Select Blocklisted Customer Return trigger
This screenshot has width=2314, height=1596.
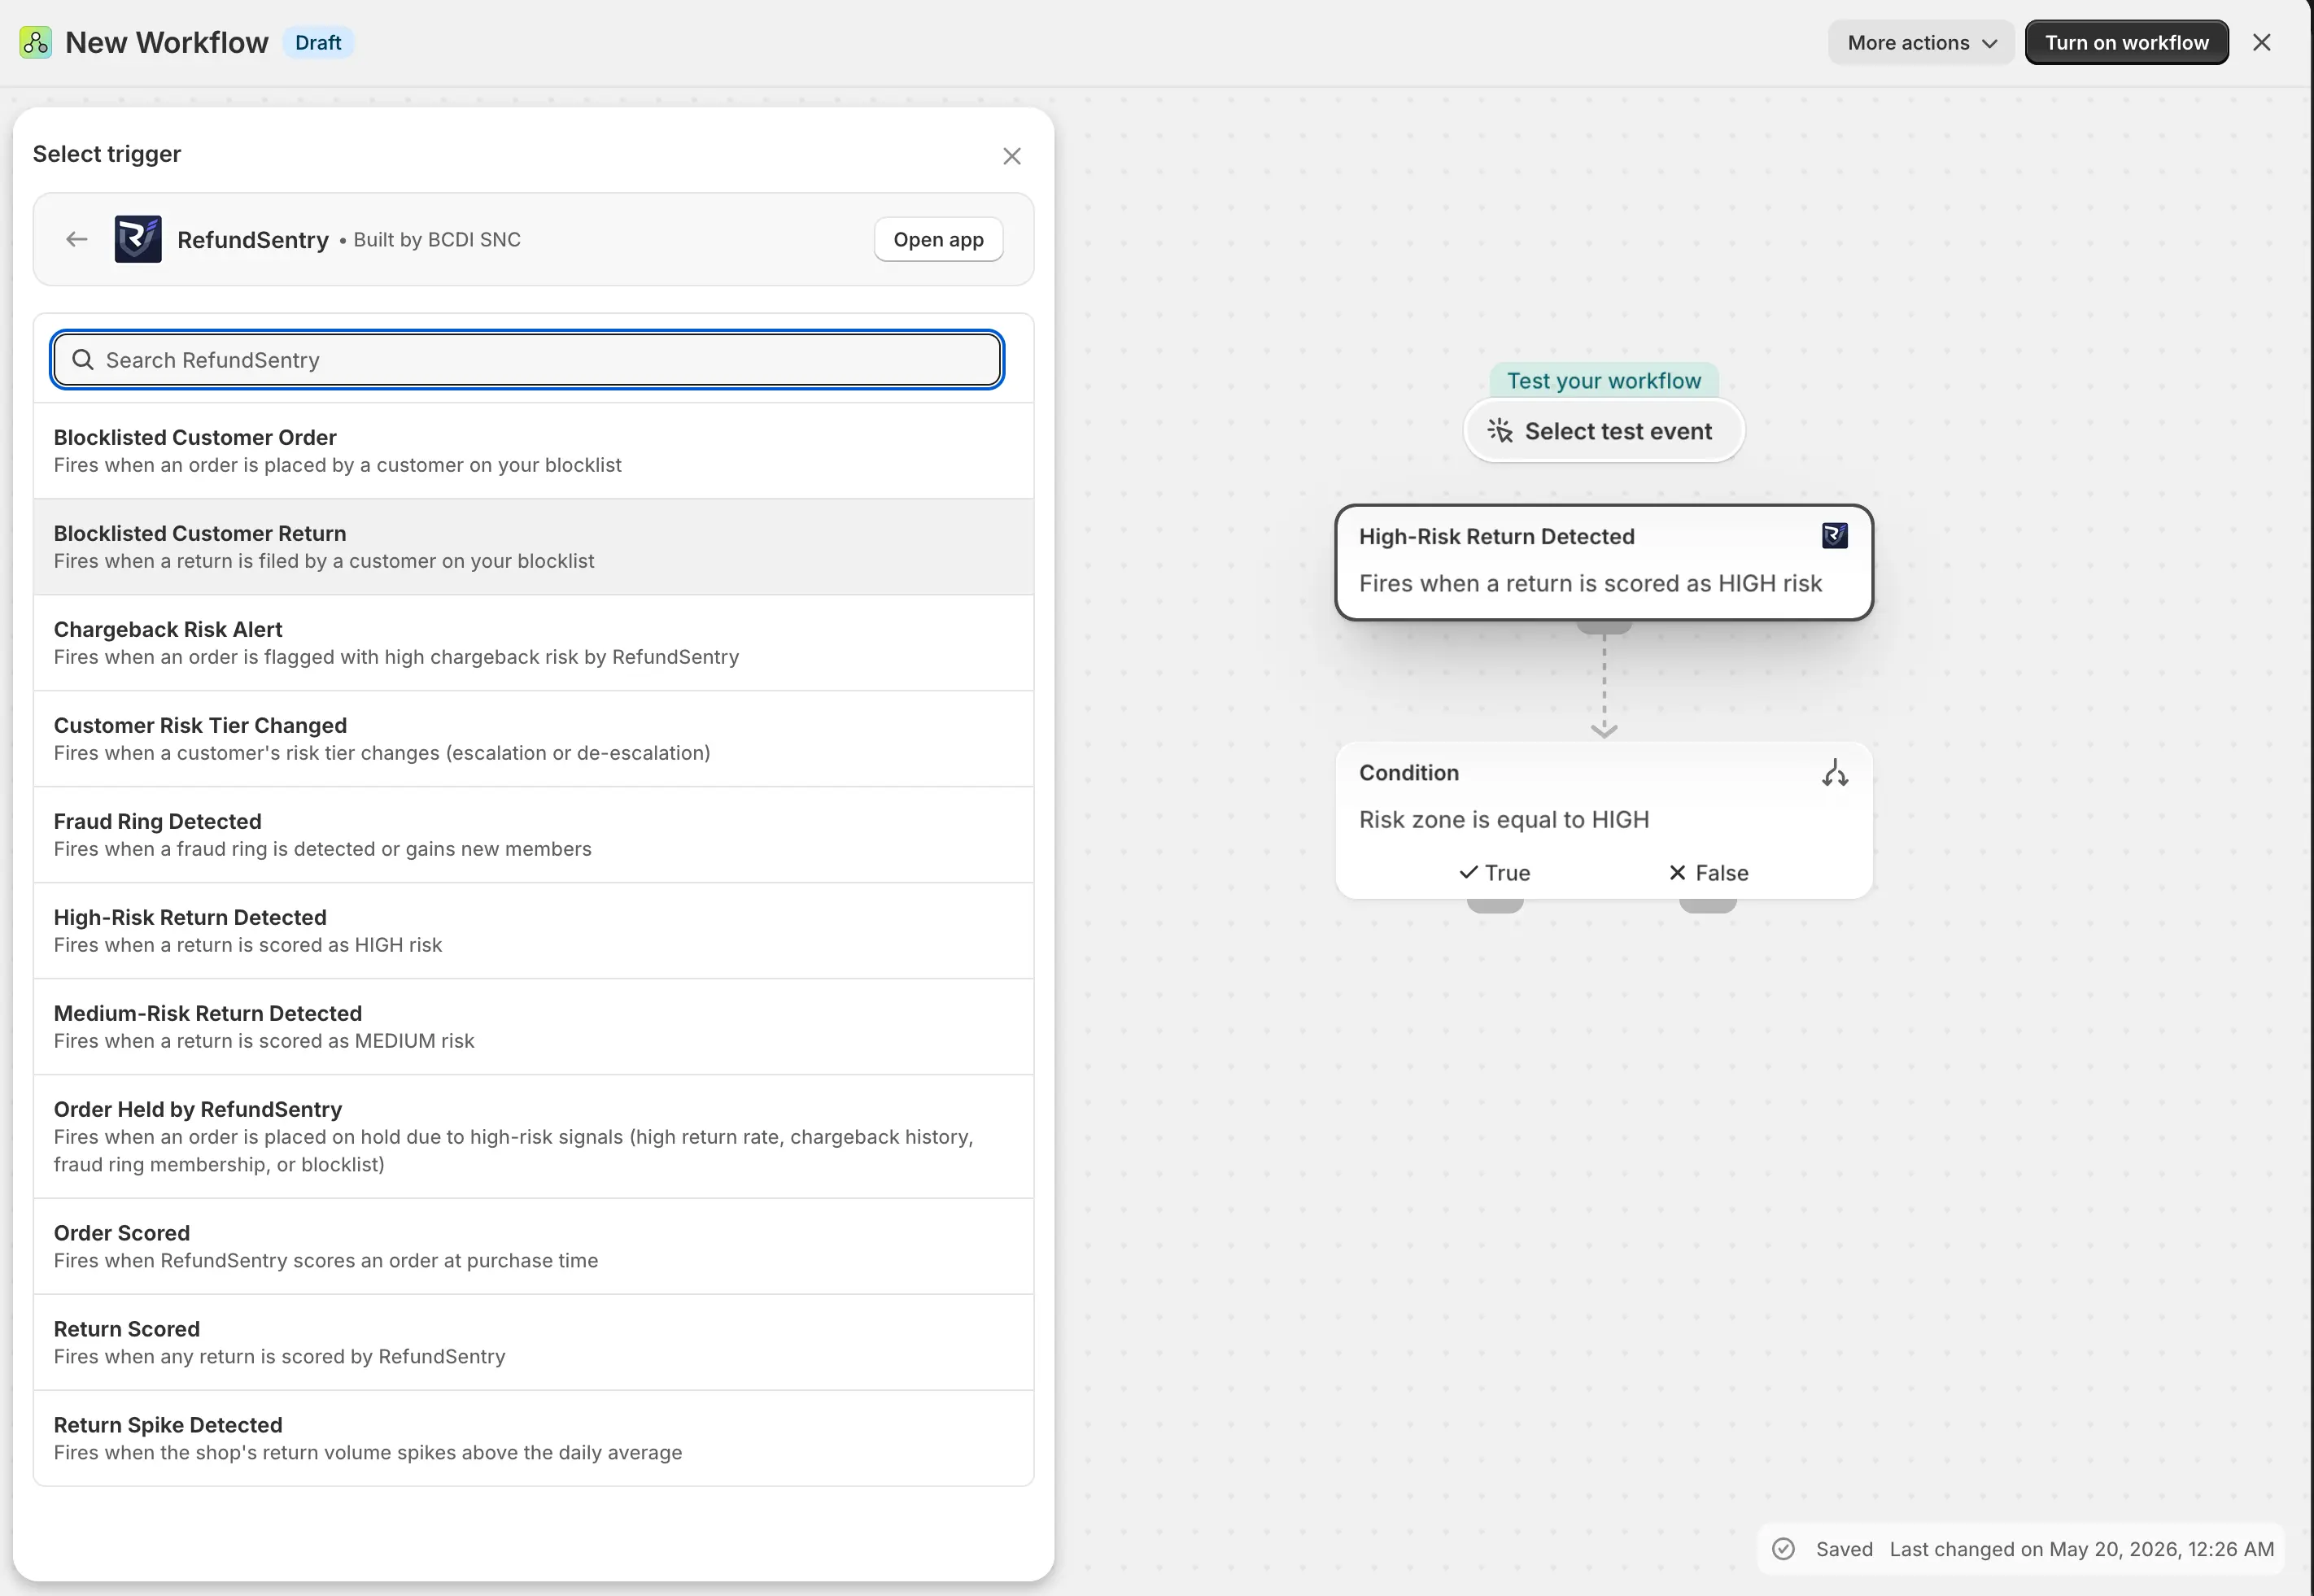click(x=533, y=547)
